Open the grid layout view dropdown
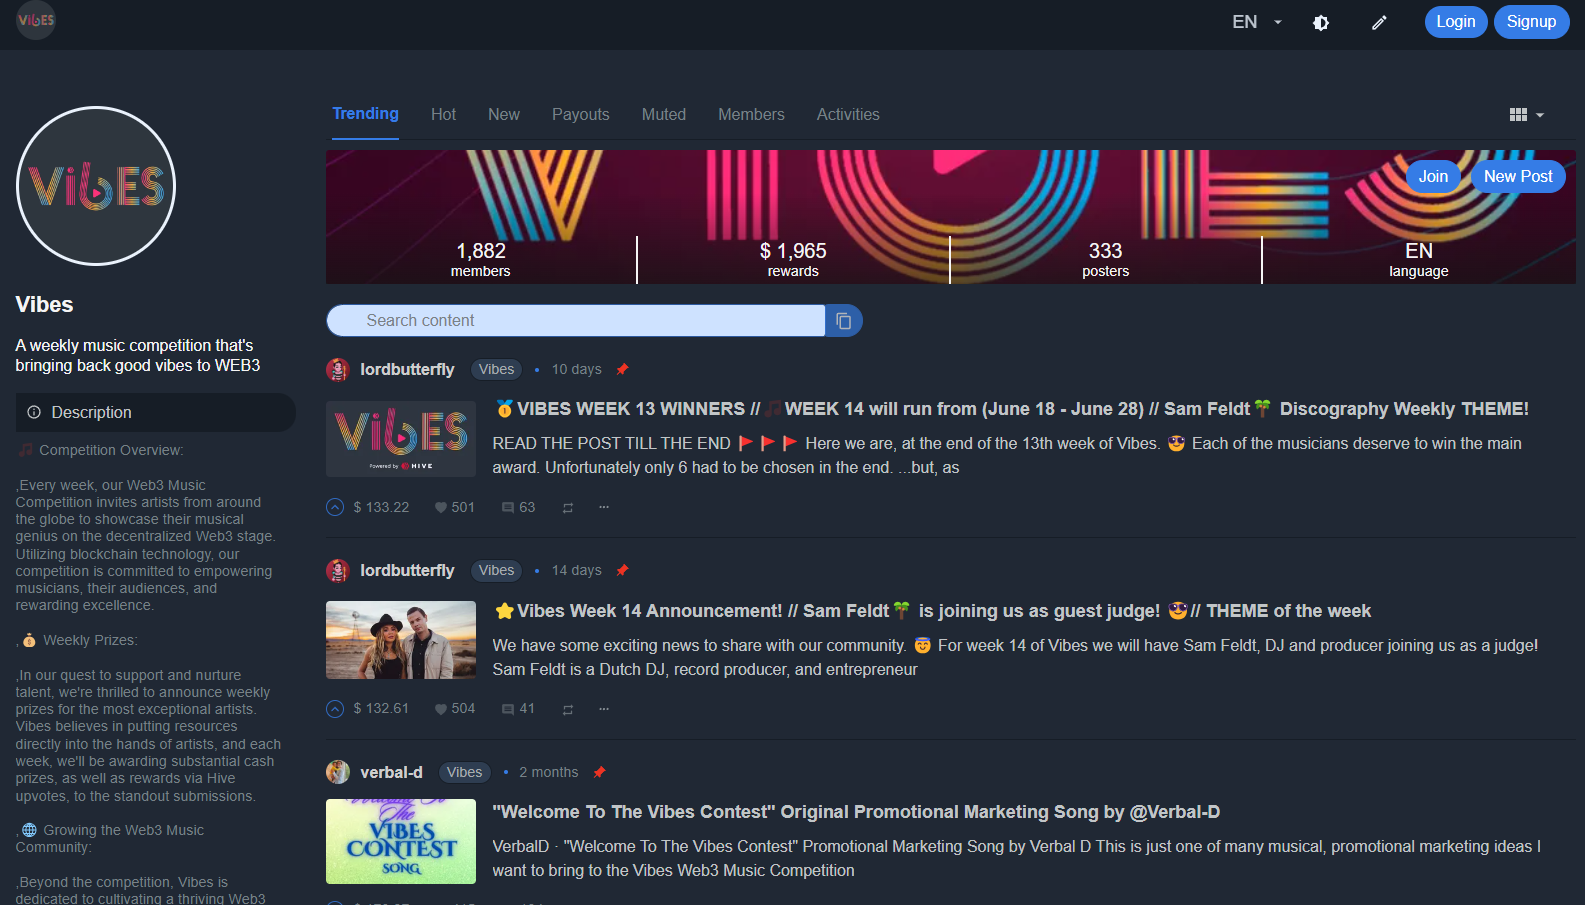 click(1526, 115)
